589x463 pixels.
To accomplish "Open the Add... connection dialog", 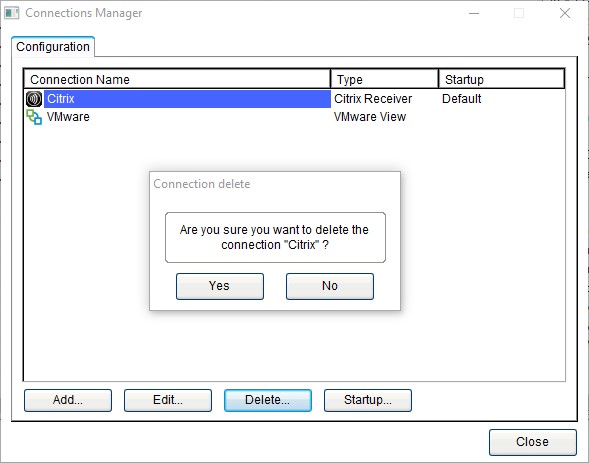I will click(x=68, y=400).
